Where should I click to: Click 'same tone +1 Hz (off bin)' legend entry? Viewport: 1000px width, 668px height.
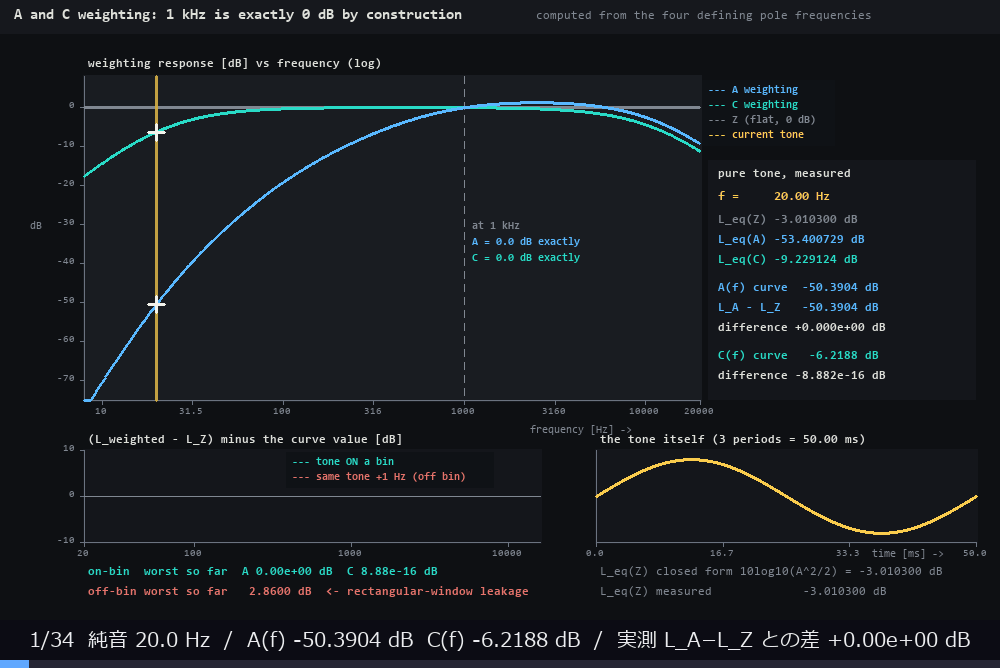[x=378, y=476]
